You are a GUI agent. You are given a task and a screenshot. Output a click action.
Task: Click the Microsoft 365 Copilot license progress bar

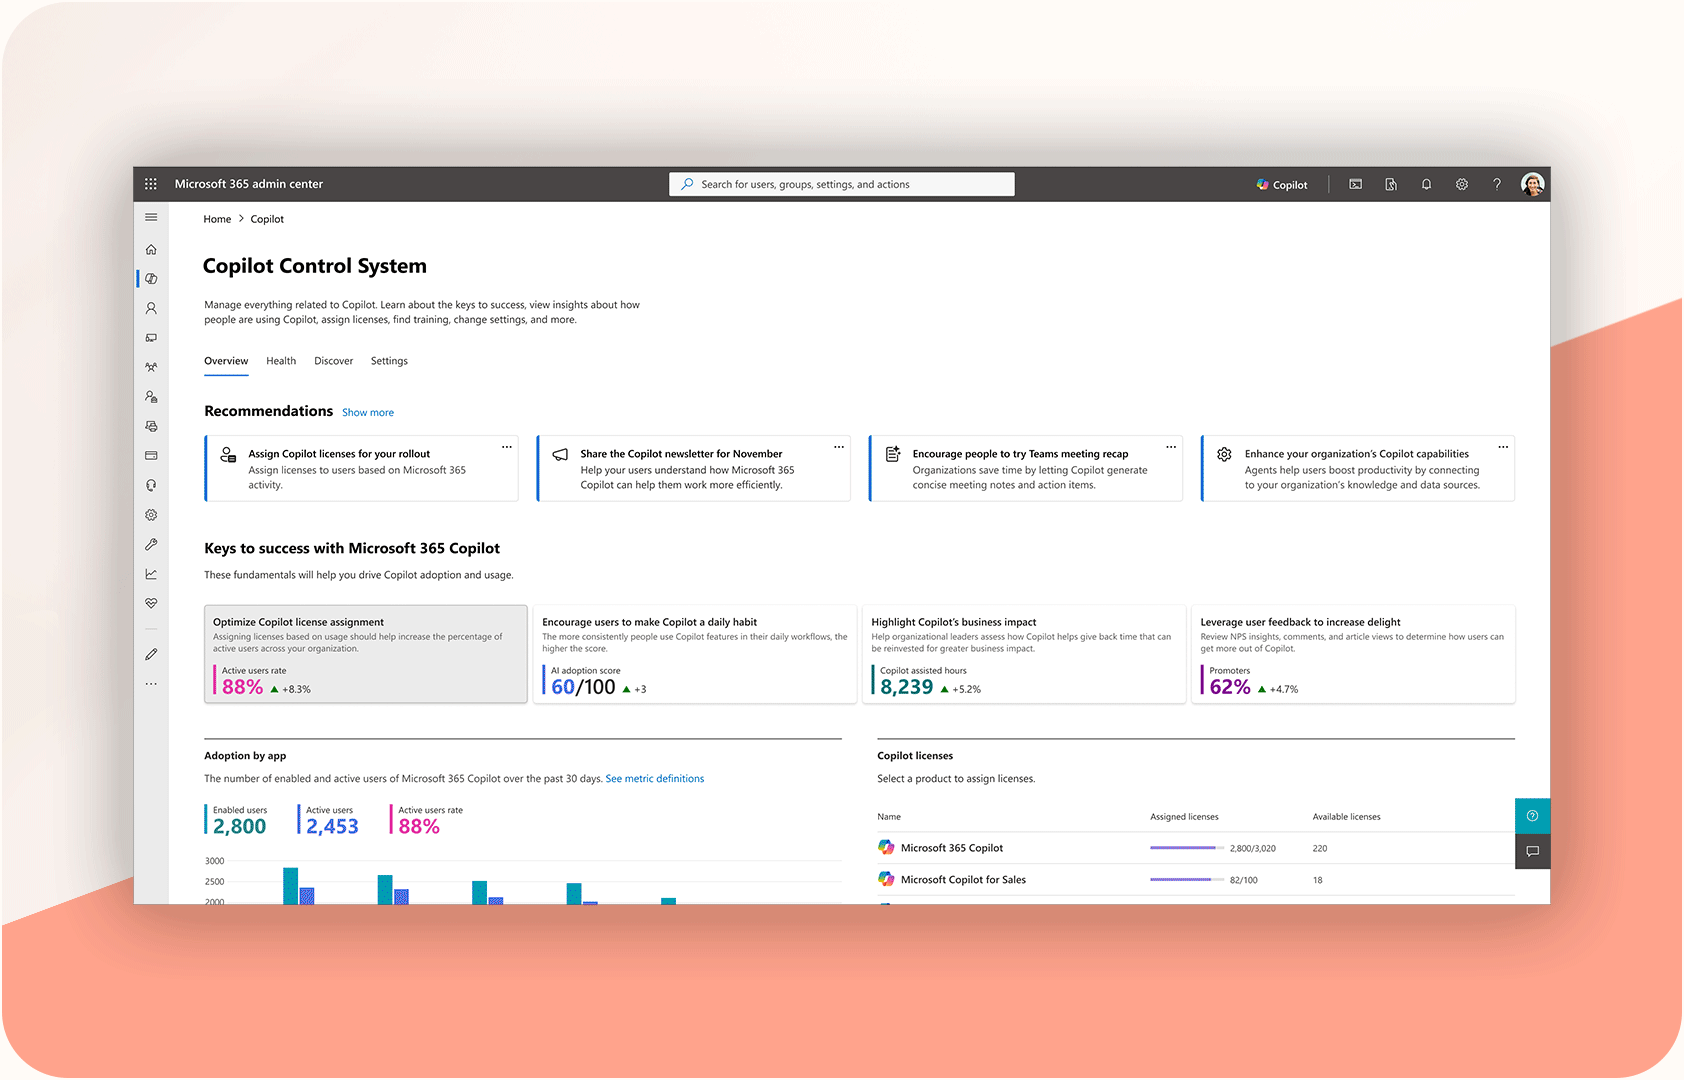1186,848
